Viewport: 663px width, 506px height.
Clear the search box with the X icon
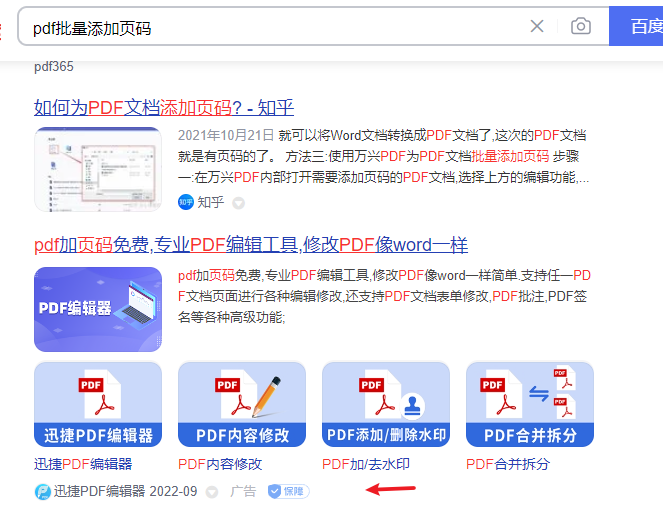tap(537, 26)
